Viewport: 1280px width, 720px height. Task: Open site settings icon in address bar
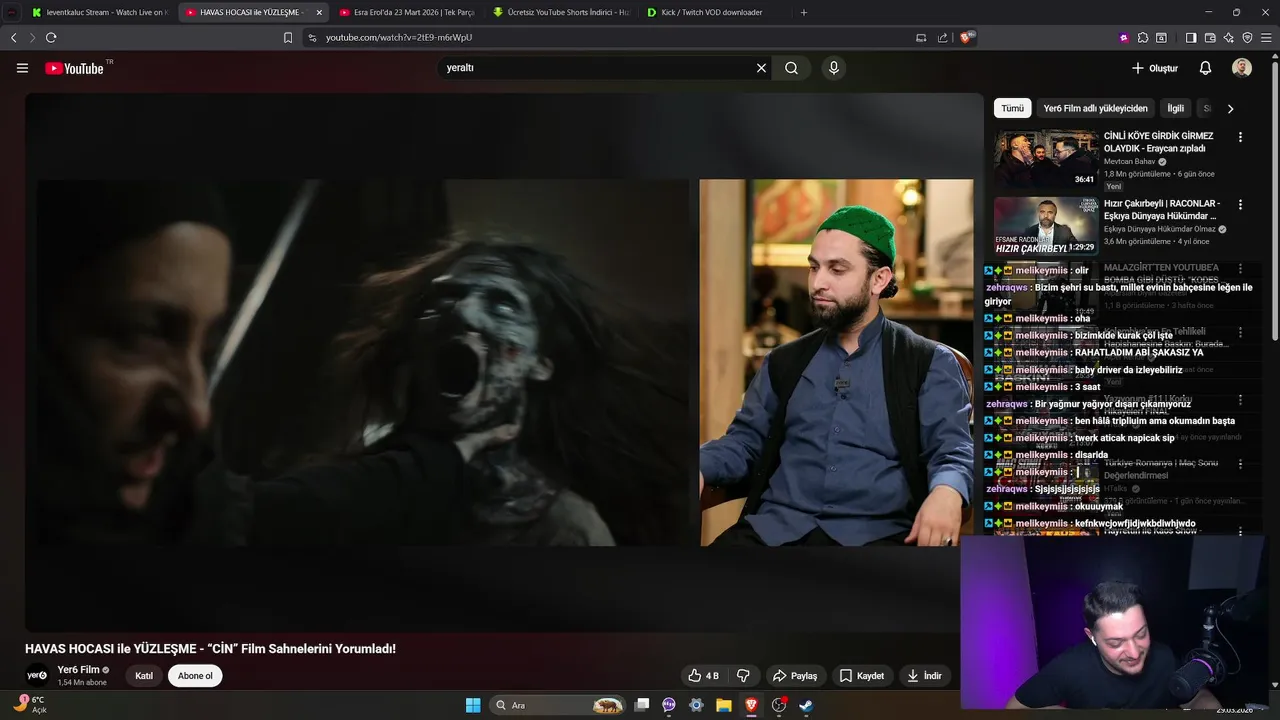tap(312, 37)
